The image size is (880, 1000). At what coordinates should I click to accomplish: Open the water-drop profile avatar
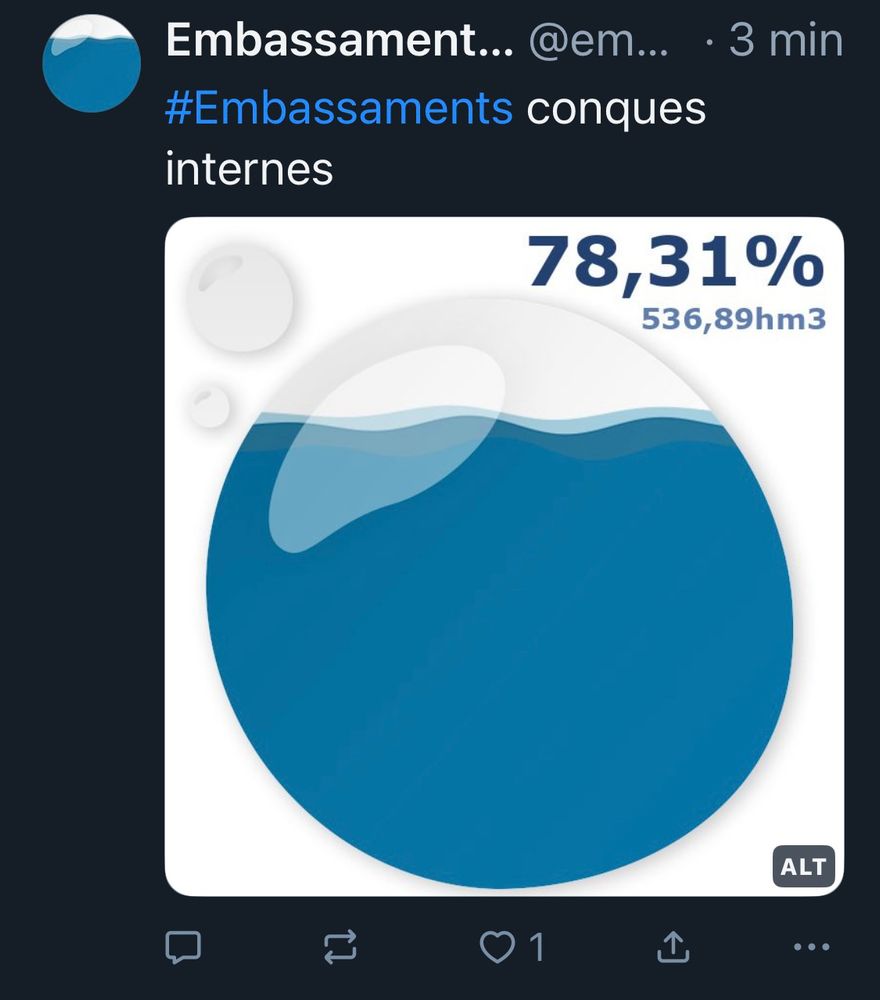(91, 63)
